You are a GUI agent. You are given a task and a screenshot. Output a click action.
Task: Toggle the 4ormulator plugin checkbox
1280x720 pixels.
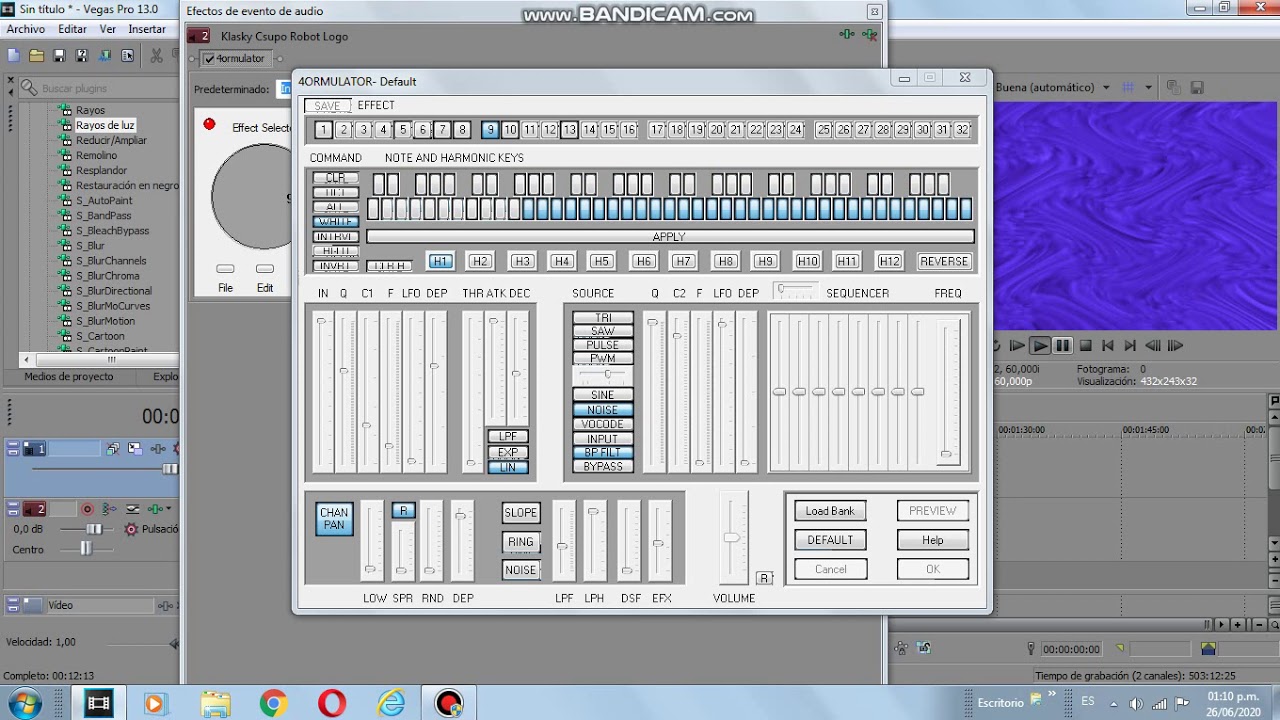tap(209, 59)
